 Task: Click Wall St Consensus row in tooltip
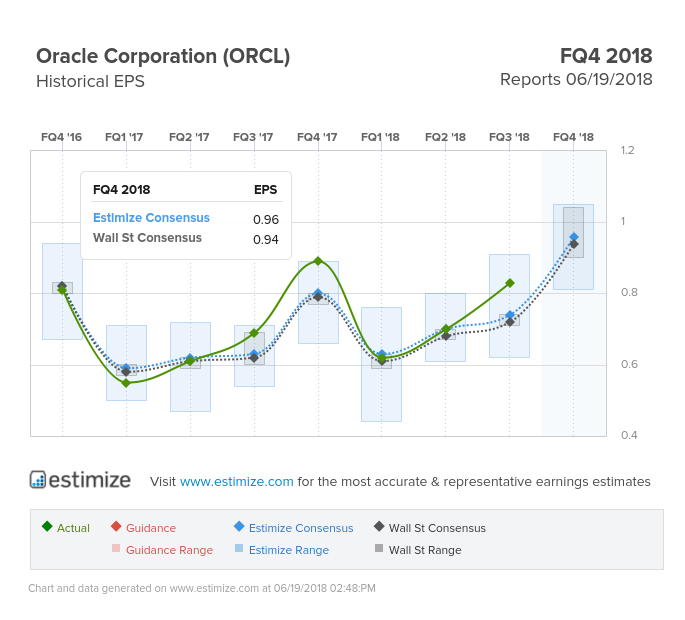click(x=187, y=239)
